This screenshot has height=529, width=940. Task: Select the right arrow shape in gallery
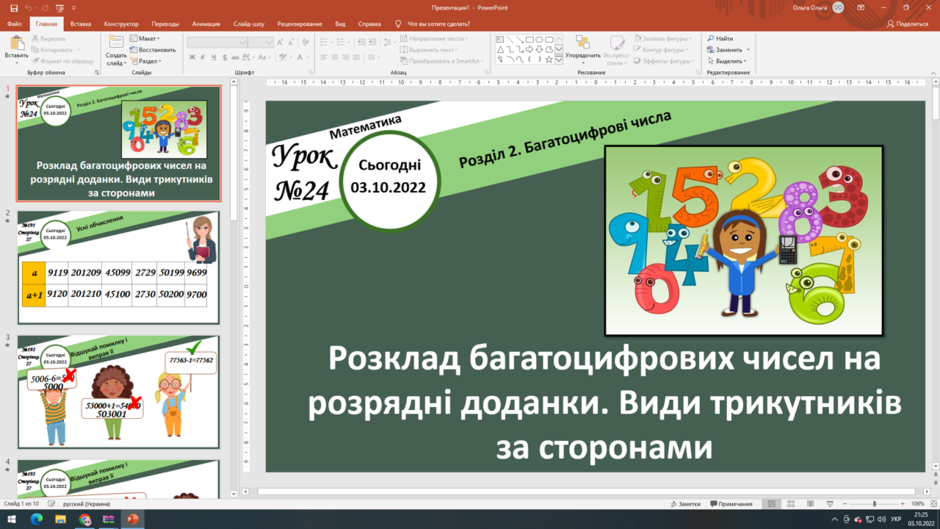[529, 50]
